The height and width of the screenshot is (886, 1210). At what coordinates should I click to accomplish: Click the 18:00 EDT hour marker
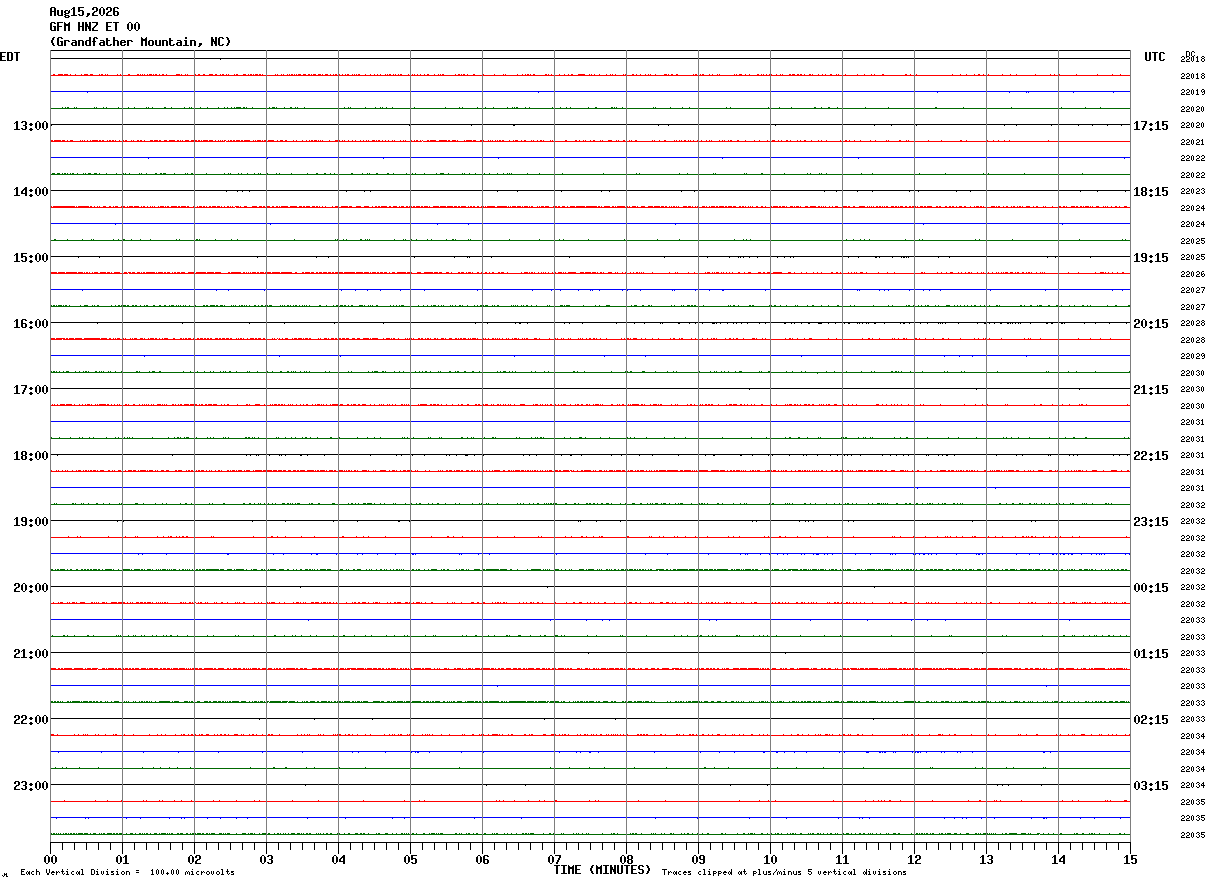(30, 456)
